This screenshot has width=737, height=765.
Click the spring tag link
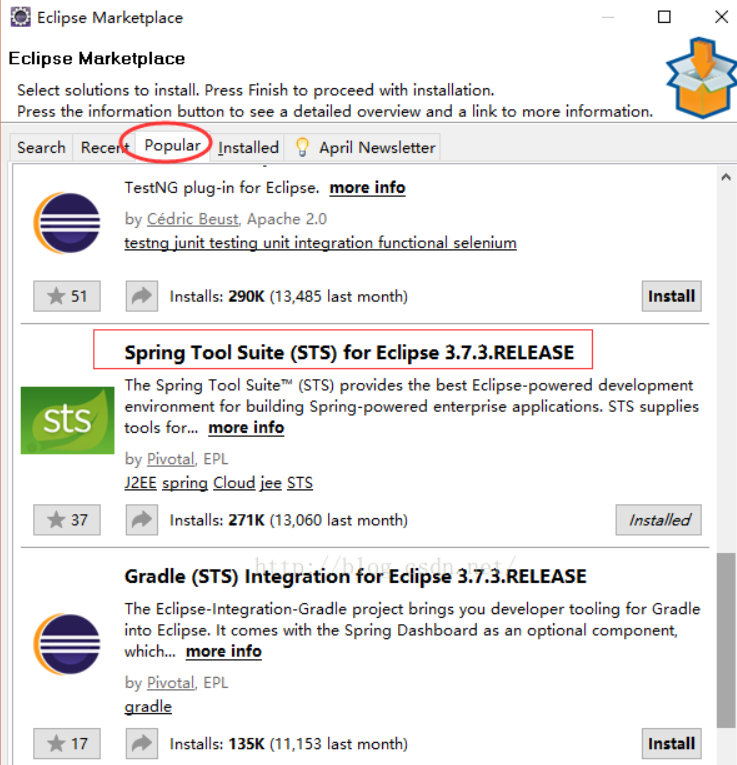point(185,483)
